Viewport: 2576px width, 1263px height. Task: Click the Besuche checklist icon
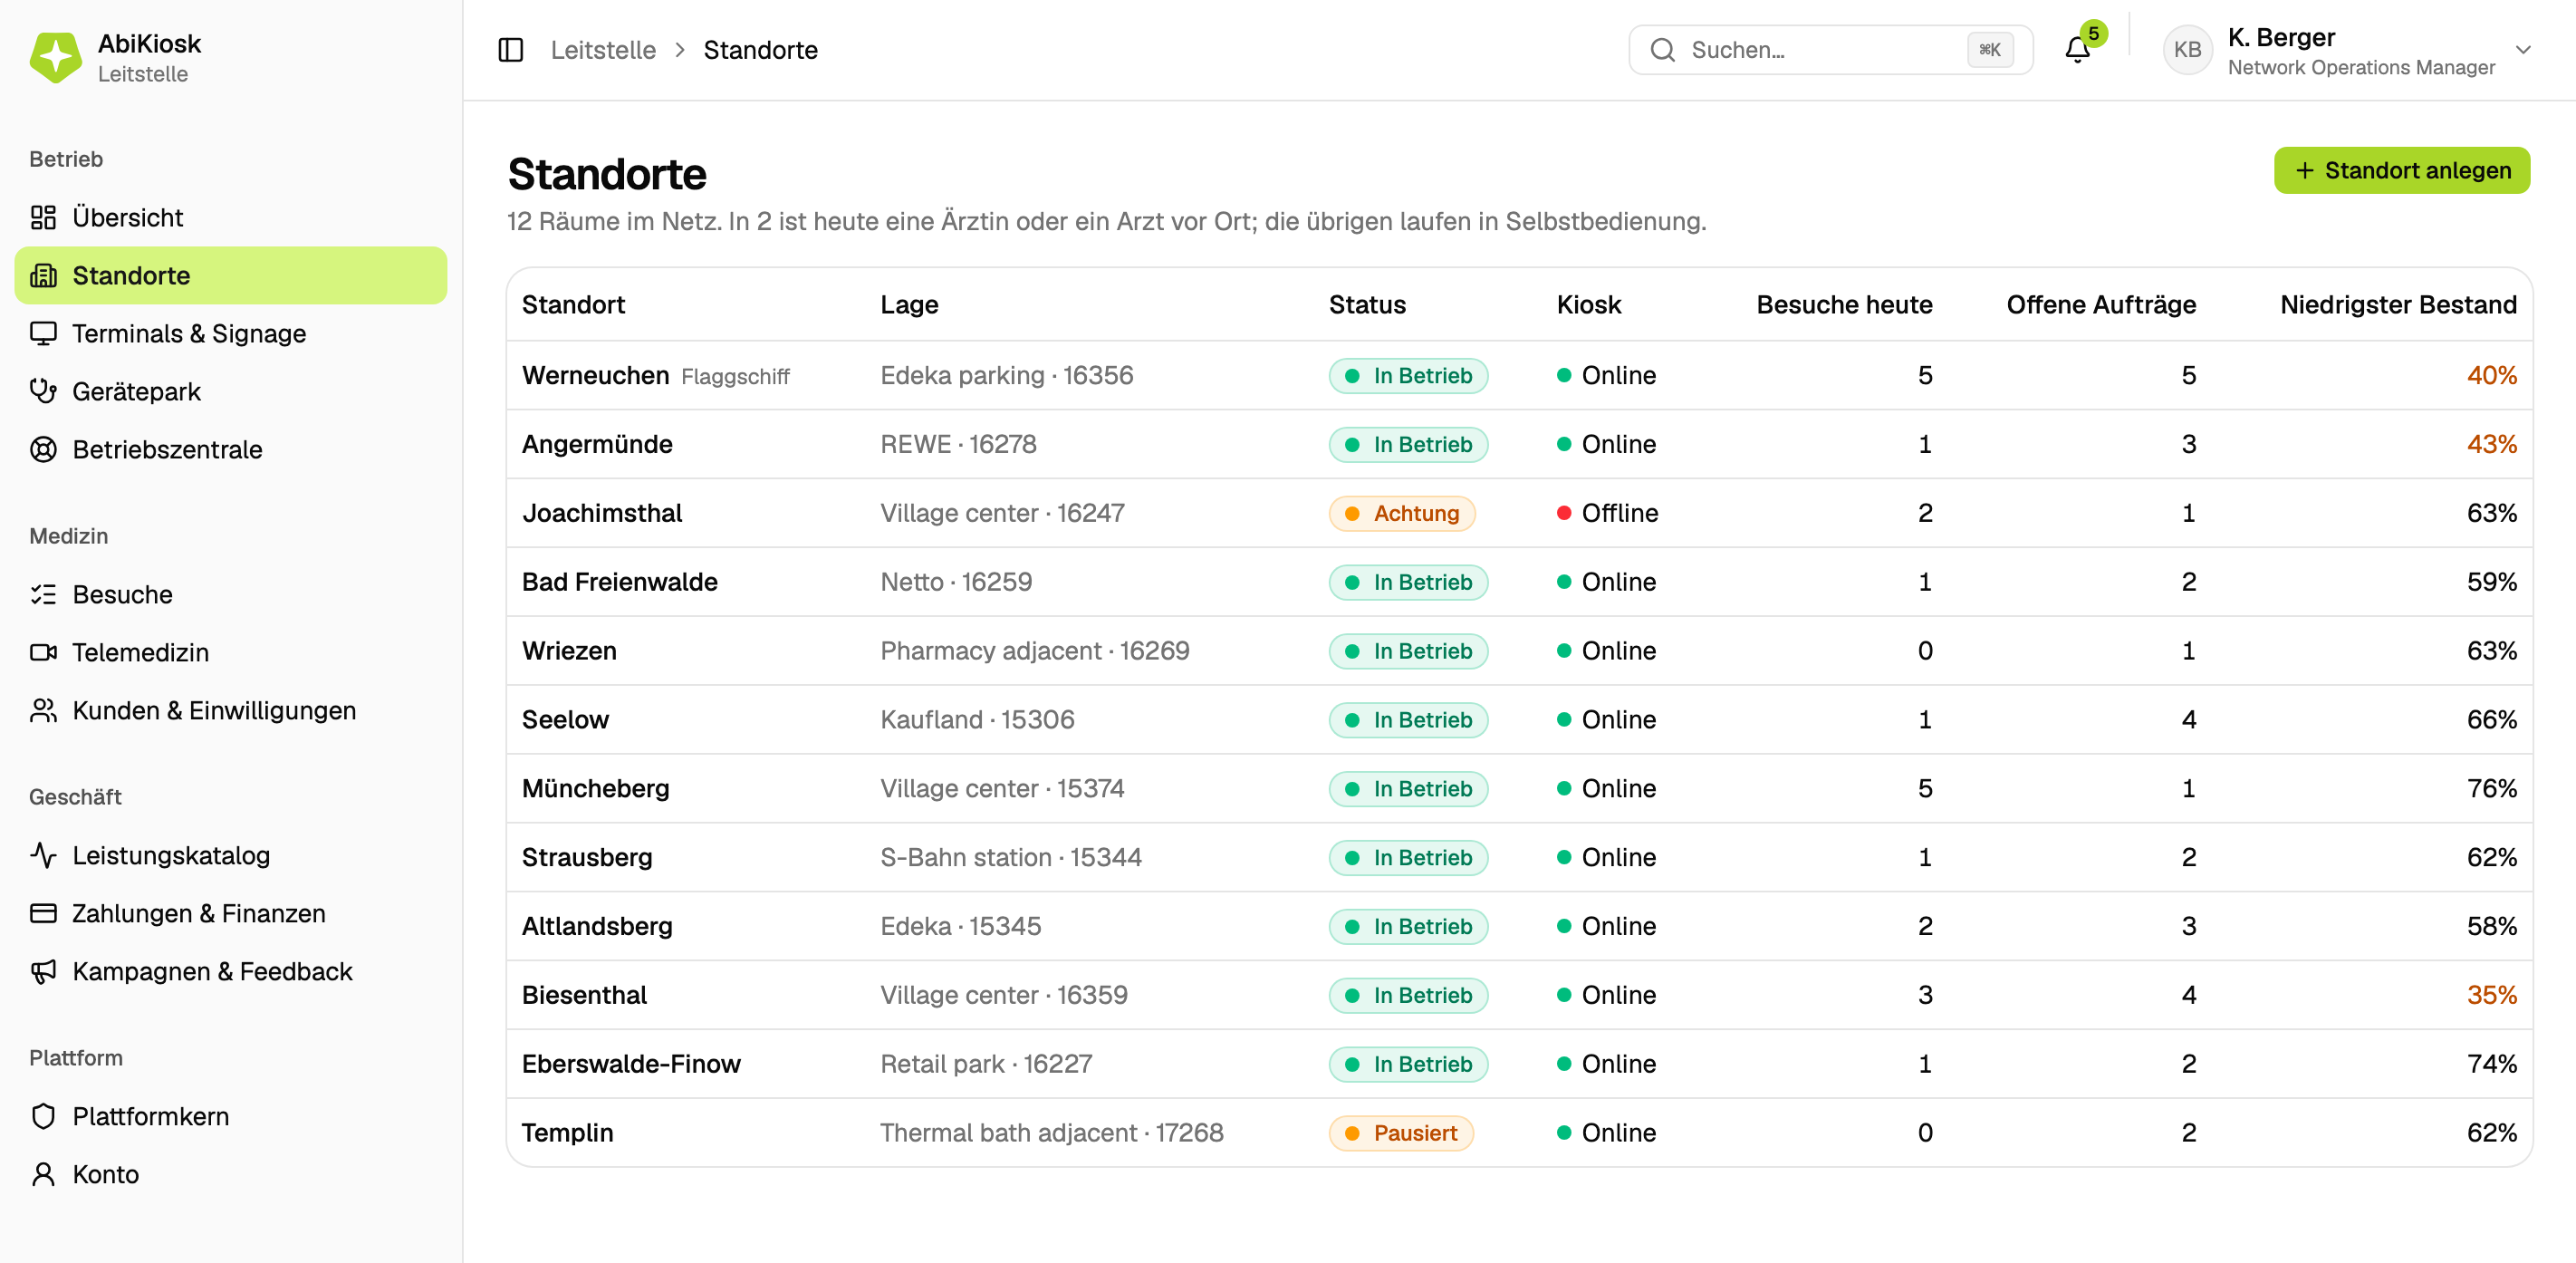(x=43, y=594)
